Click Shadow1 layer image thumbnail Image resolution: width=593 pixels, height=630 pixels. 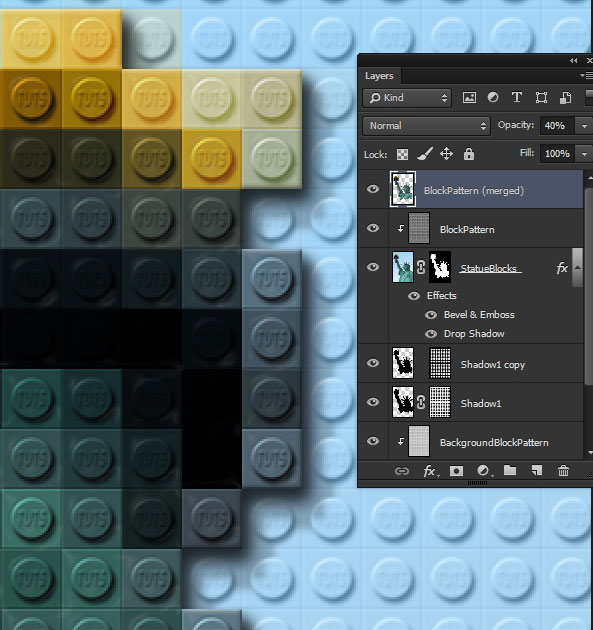coord(403,402)
